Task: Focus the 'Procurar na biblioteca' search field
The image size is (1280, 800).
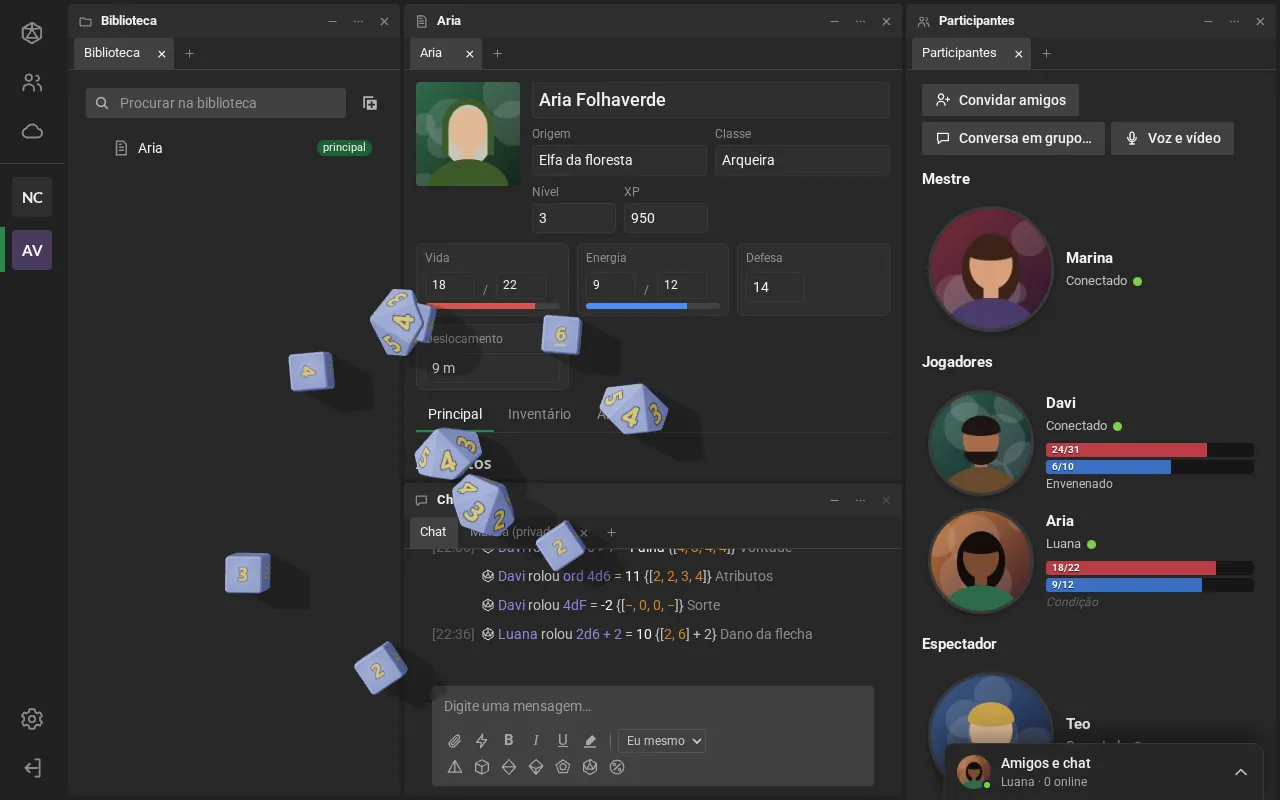Action: (216, 103)
